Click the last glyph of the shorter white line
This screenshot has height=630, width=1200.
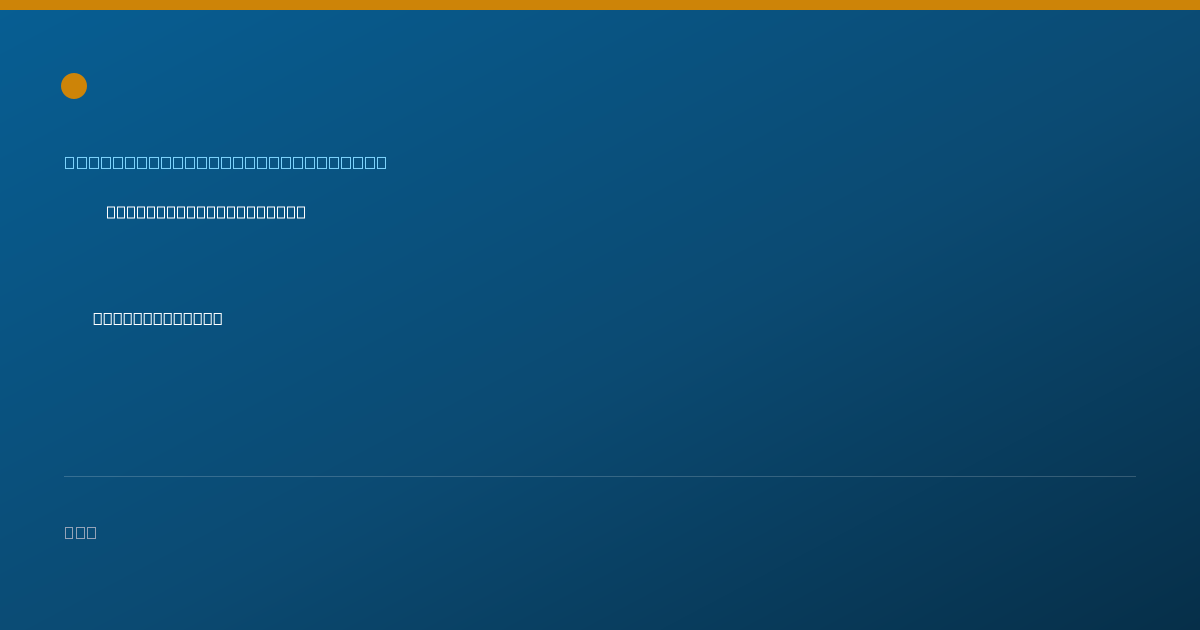pyautogui.click(x=218, y=318)
